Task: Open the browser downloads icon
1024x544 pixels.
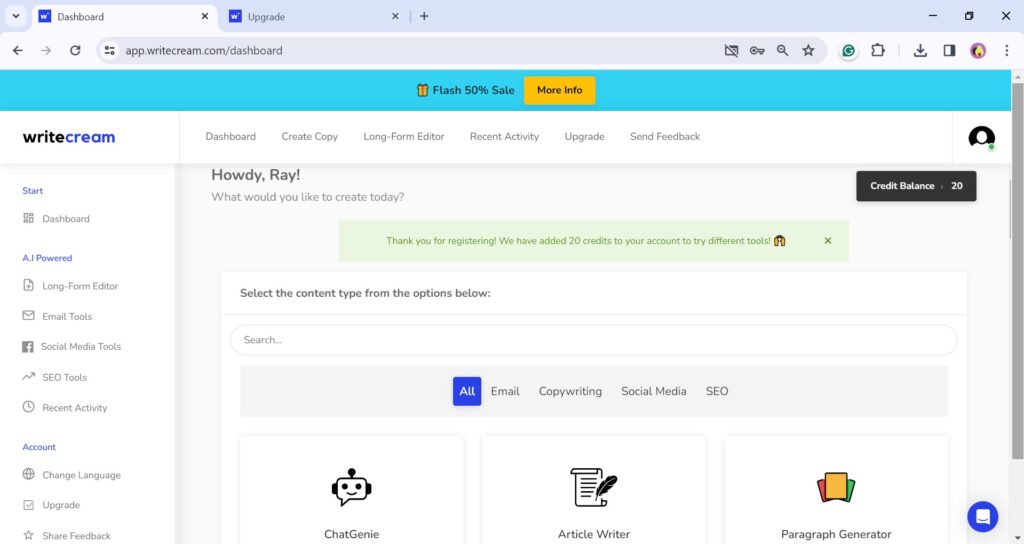Action: (x=920, y=50)
